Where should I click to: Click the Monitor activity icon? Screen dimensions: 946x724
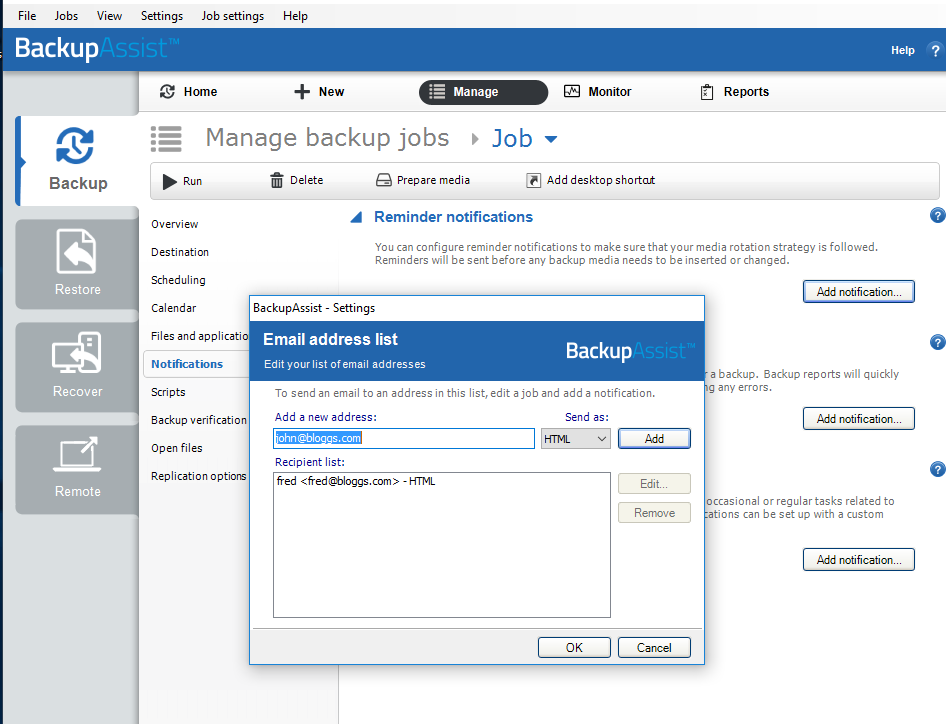coord(571,91)
